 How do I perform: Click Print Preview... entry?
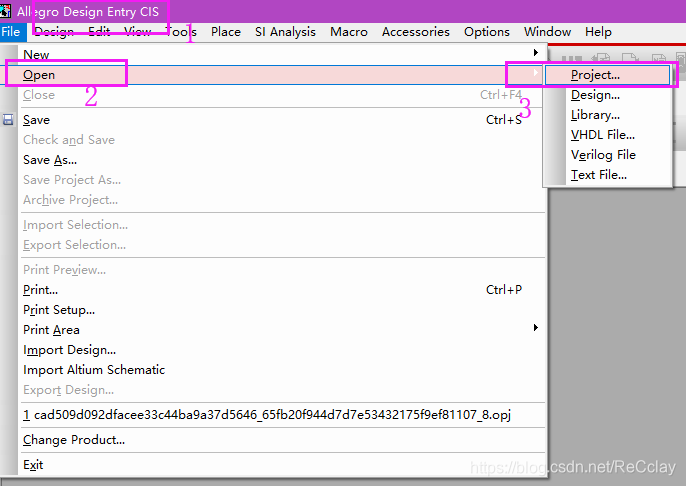coord(282,270)
